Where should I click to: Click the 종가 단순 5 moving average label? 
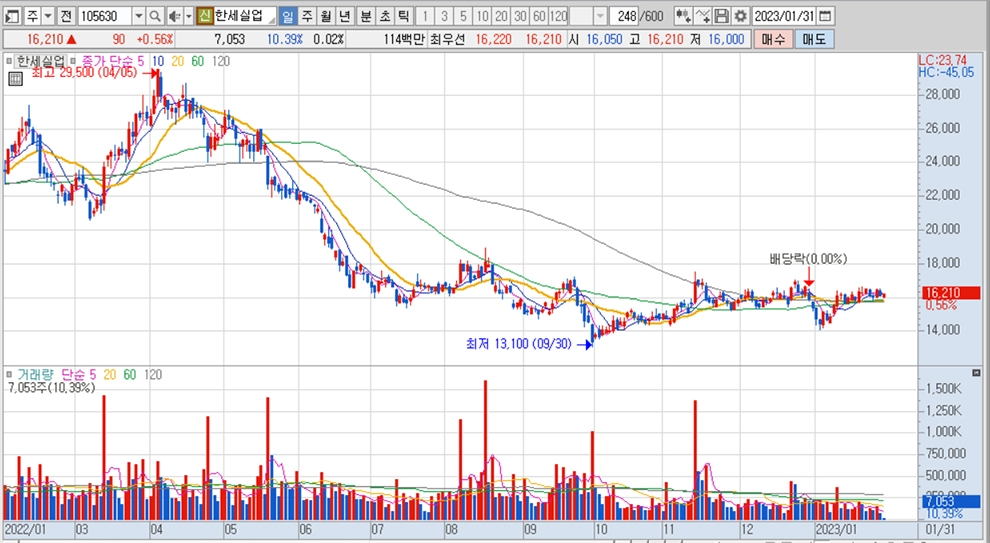[x=112, y=61]
